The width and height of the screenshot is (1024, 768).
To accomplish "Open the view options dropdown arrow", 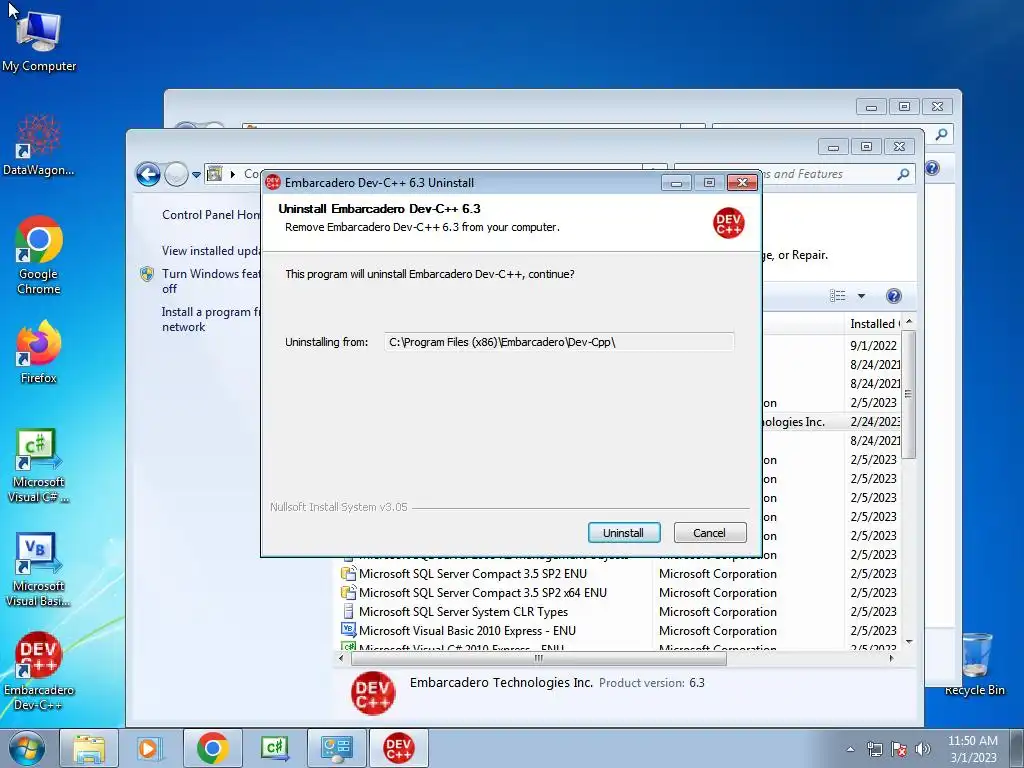I will point(861,296).
